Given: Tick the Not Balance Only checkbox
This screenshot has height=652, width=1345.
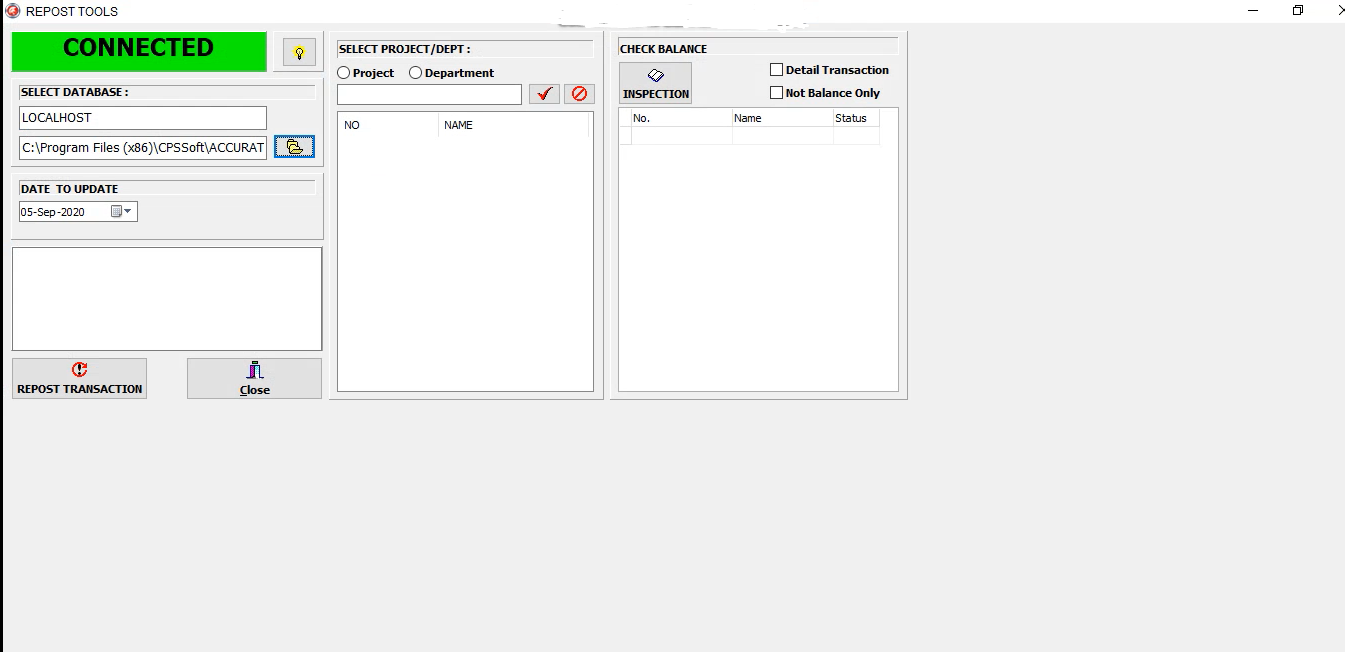Looking at the screenshot, I should click(x=776, y=93).
